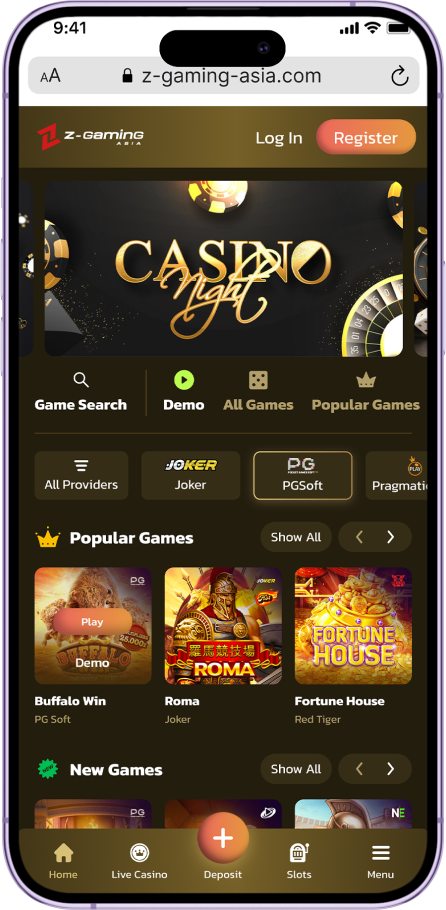Image resolution: width=446 pixels, height=910 pixels.
Task: Show next Popular Games with right arrow
Action: click(x=390, y=537)
